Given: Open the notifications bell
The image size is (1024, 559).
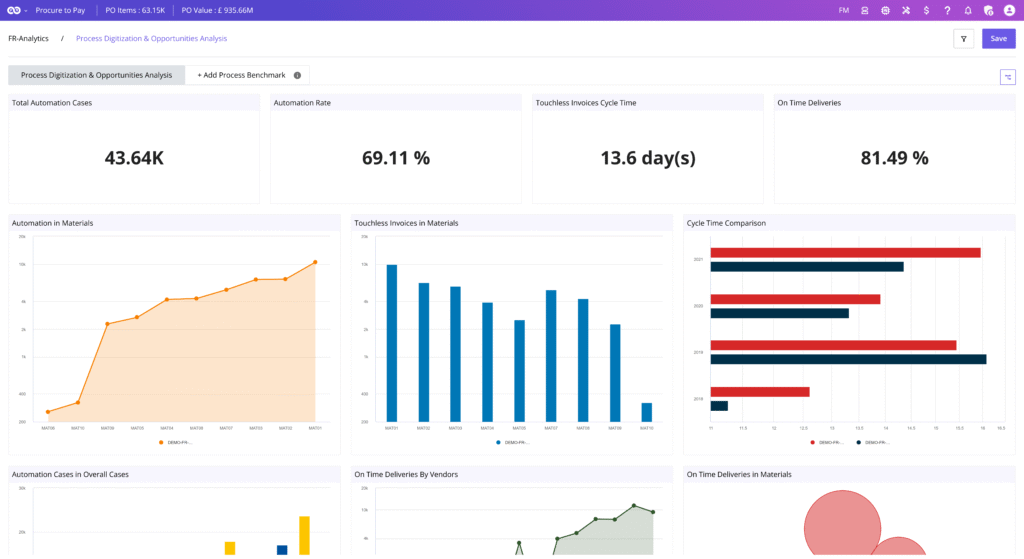Looking at the screenshot, I should tap(967, 10).
